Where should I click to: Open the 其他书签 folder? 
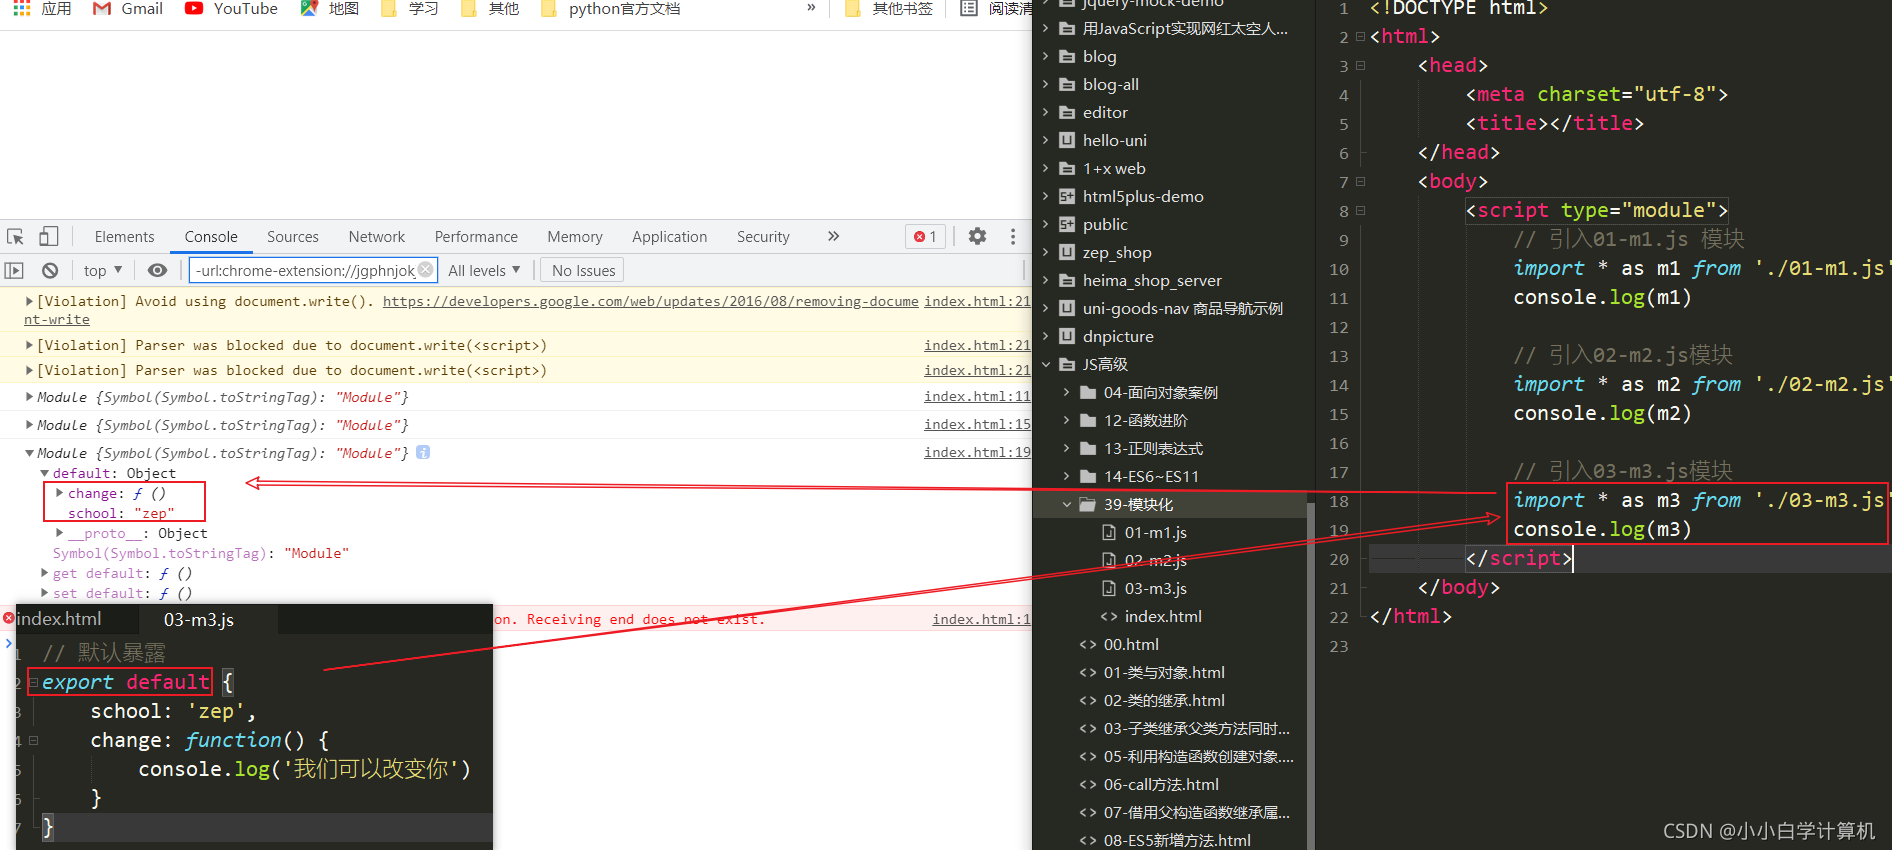pyautogui.click(x=888, y=8)
